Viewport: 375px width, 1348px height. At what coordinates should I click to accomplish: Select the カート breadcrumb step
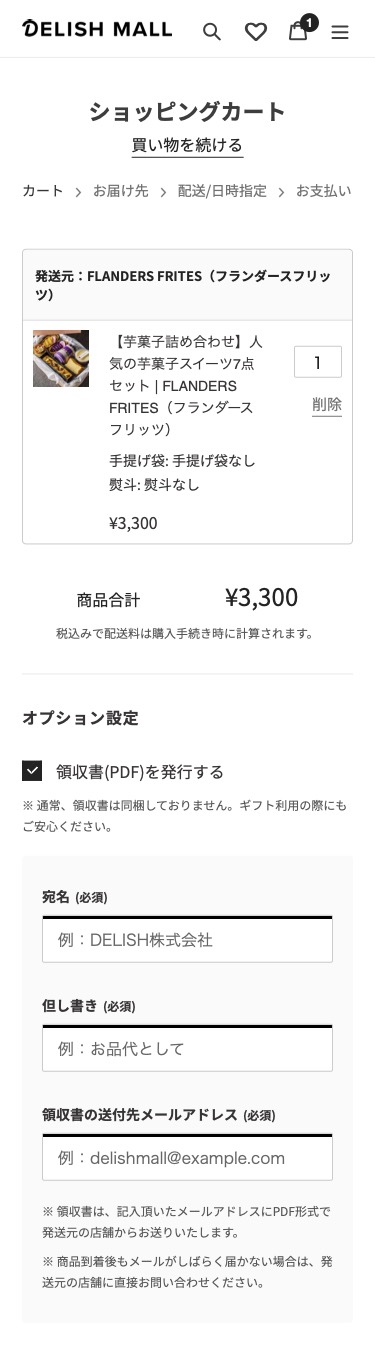click(x=43, y=190)
